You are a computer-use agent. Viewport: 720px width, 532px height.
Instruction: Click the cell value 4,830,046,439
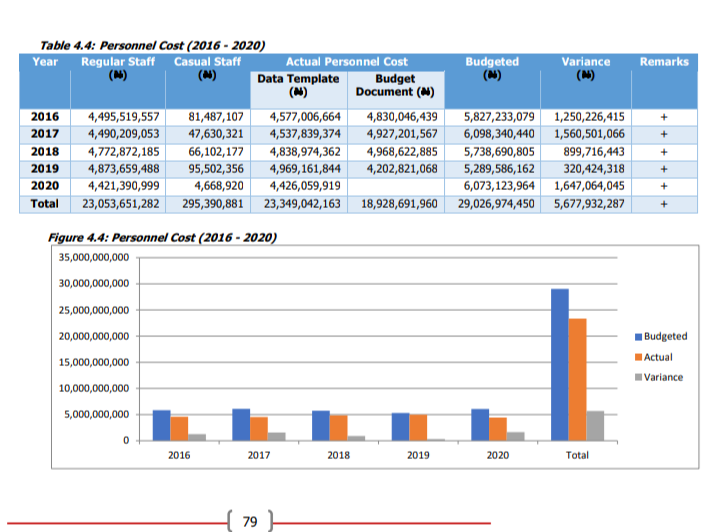(402, 117)
